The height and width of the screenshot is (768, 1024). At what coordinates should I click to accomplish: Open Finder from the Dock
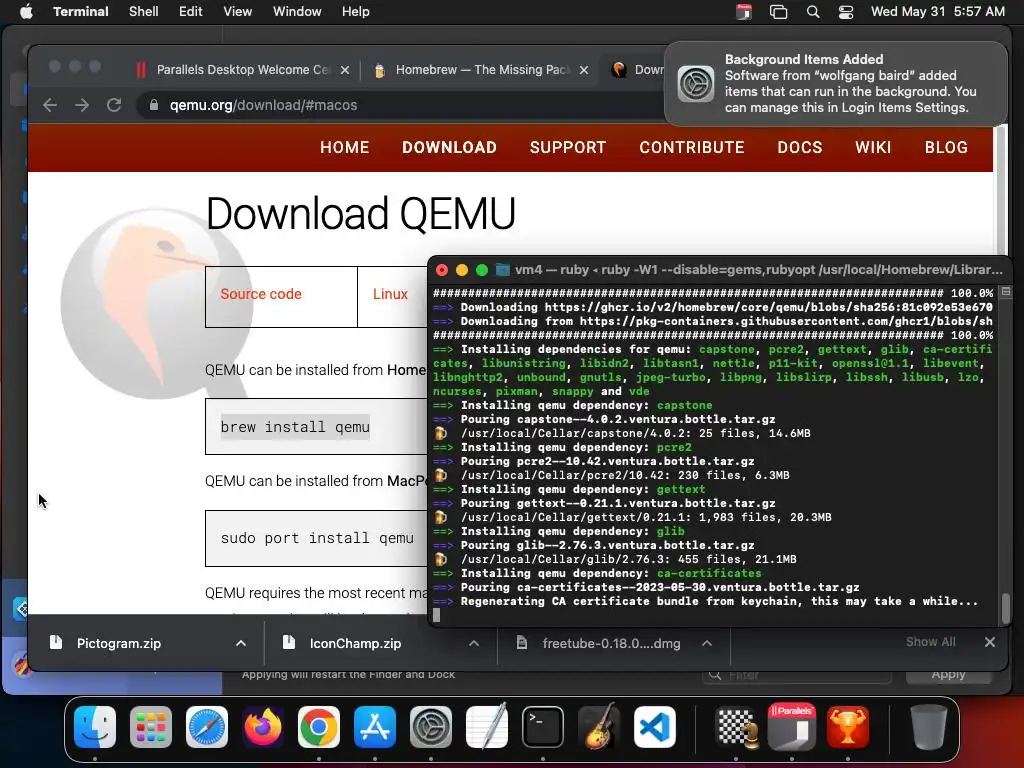(x=95, y=727)
